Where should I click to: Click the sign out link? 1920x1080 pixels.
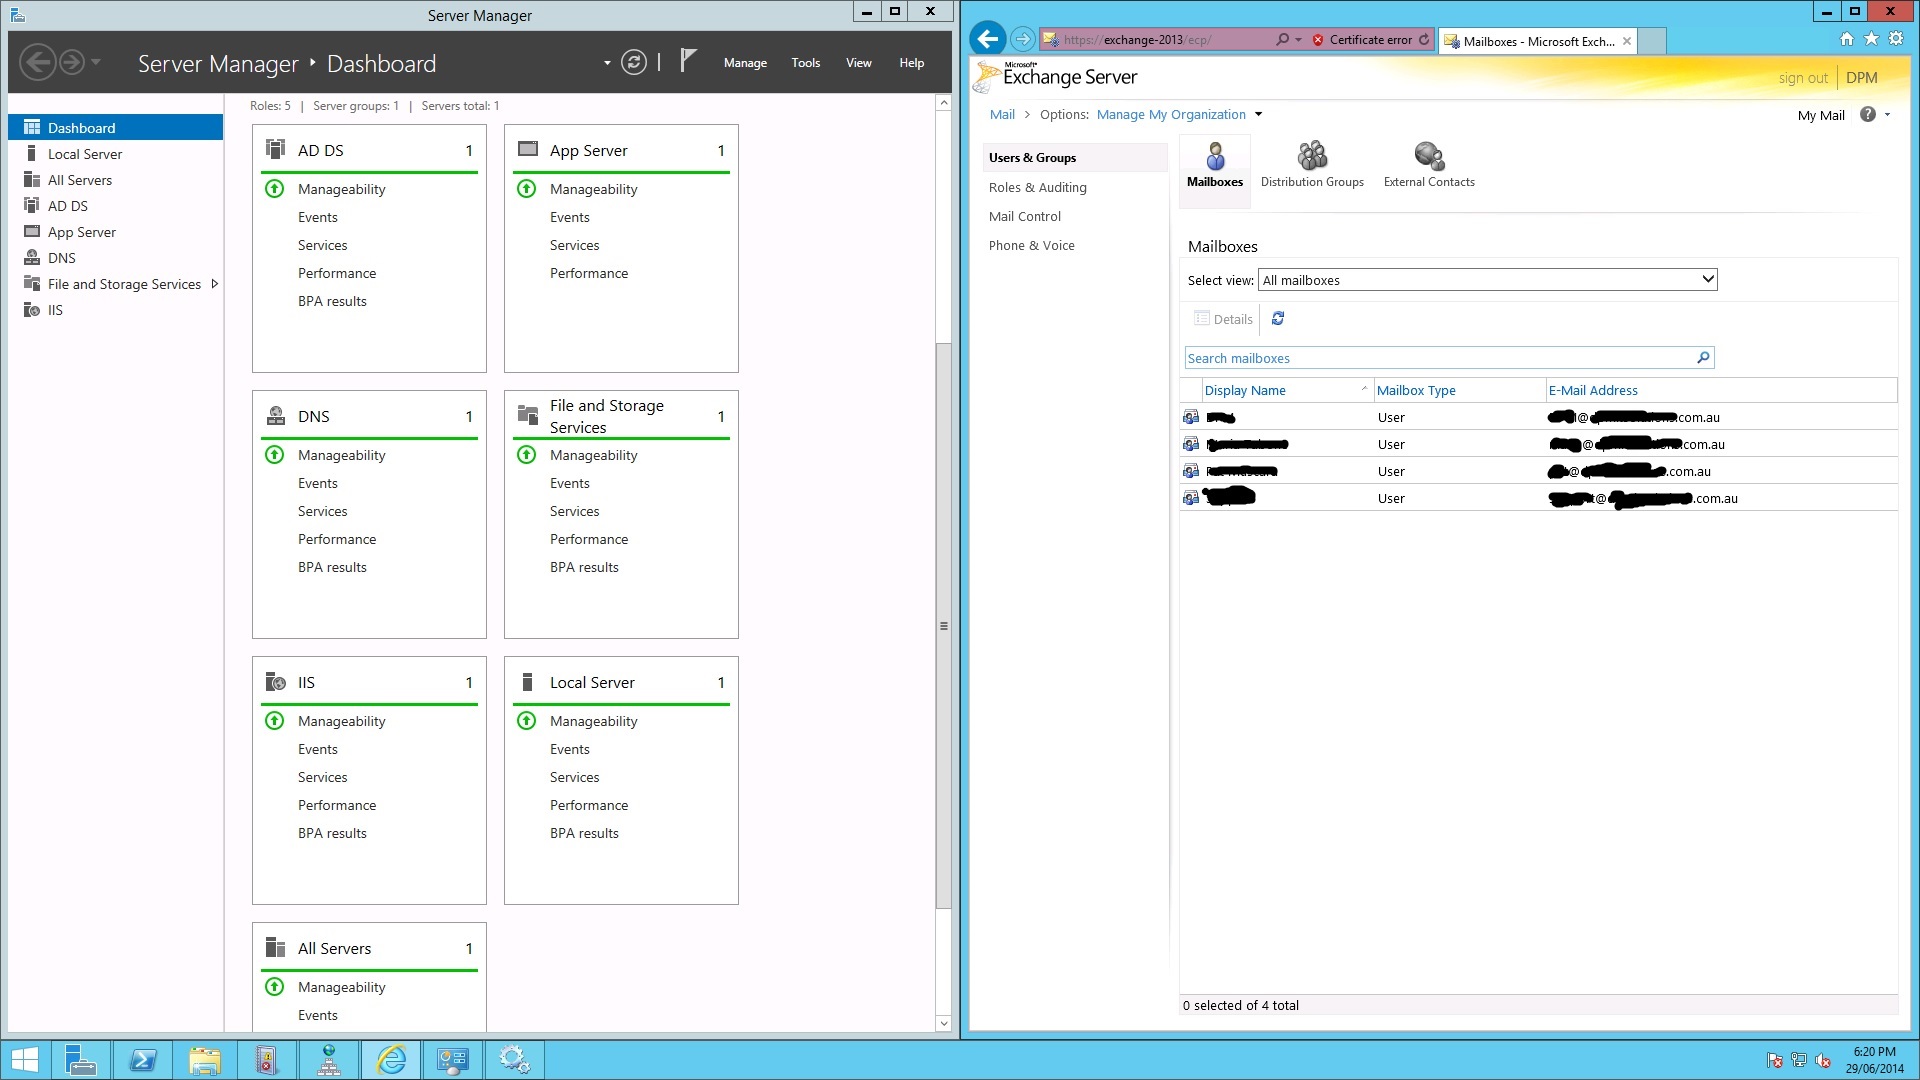click(x=1802, y=78)
